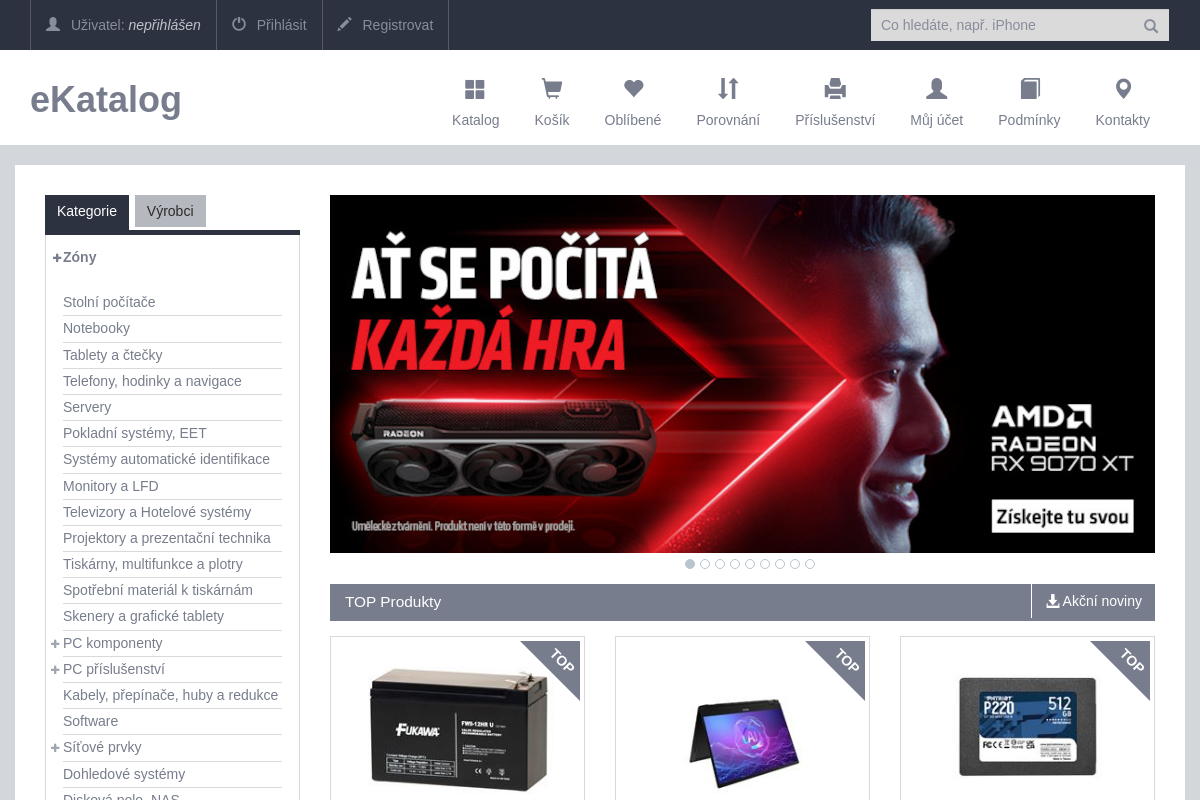The width and height of the screenshot is (1200, 800).
Task: Select the Kategorie tab
Action: point(87,211)
